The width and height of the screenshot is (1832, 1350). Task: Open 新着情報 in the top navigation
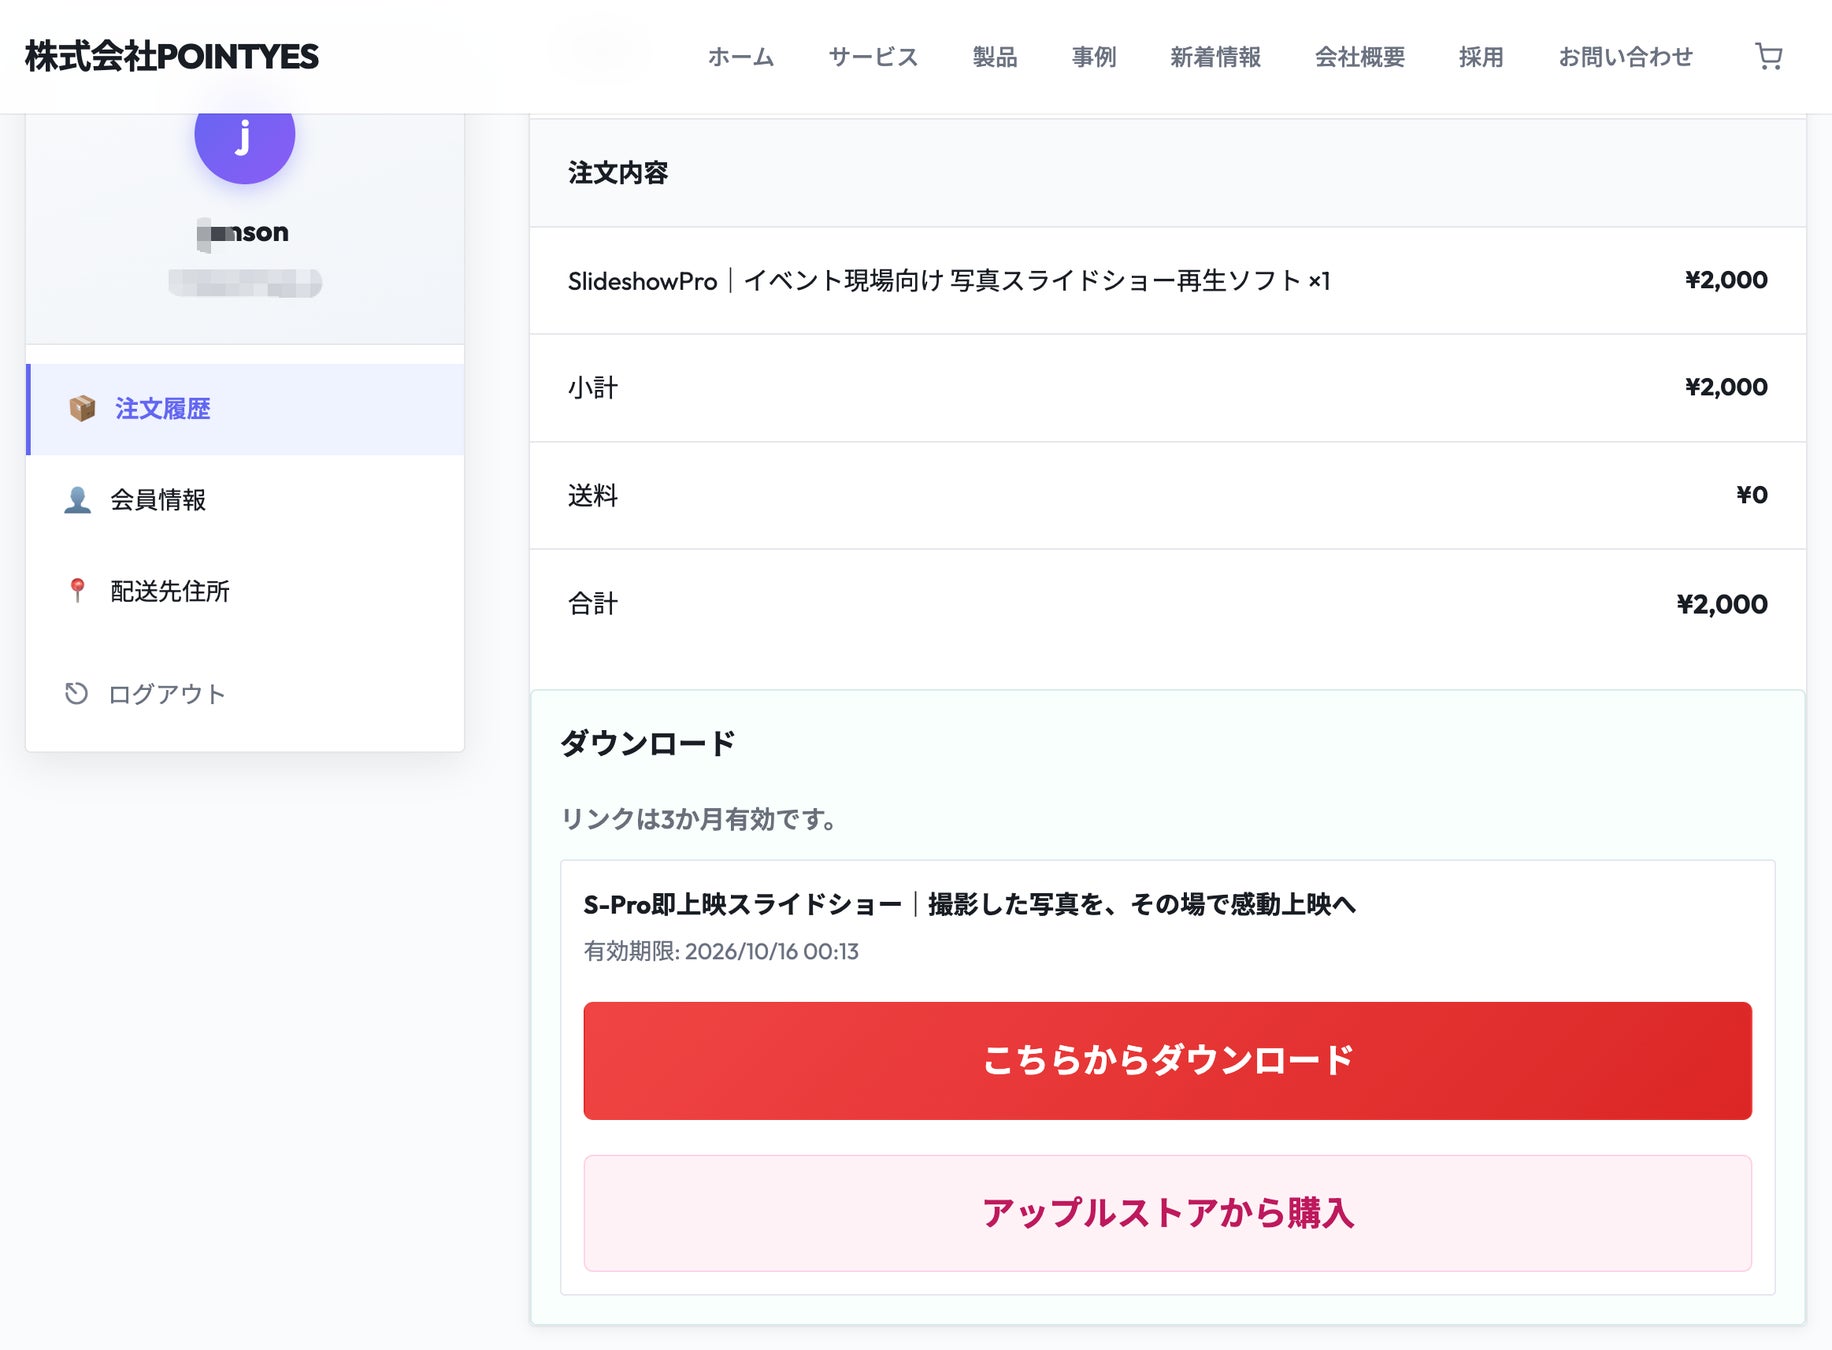pyautogui.click(x=1216, y=57)
